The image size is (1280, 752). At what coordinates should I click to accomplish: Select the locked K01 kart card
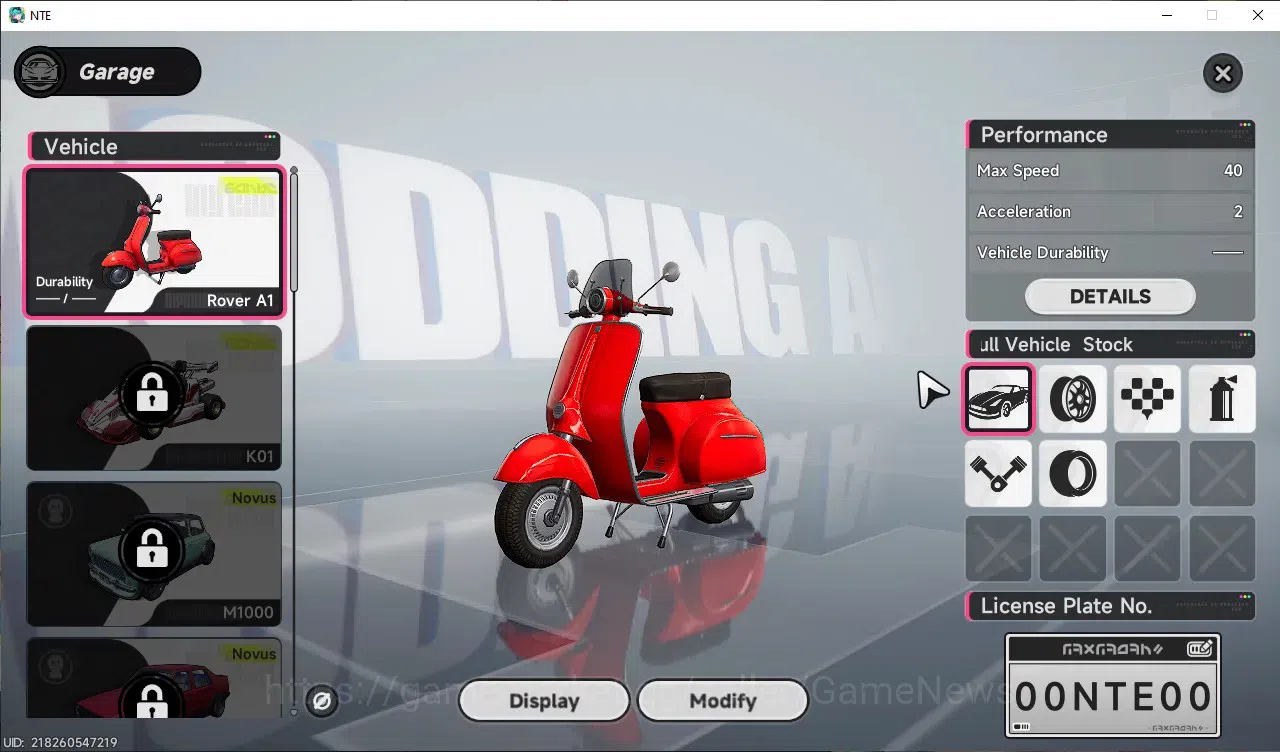point(154,398)
